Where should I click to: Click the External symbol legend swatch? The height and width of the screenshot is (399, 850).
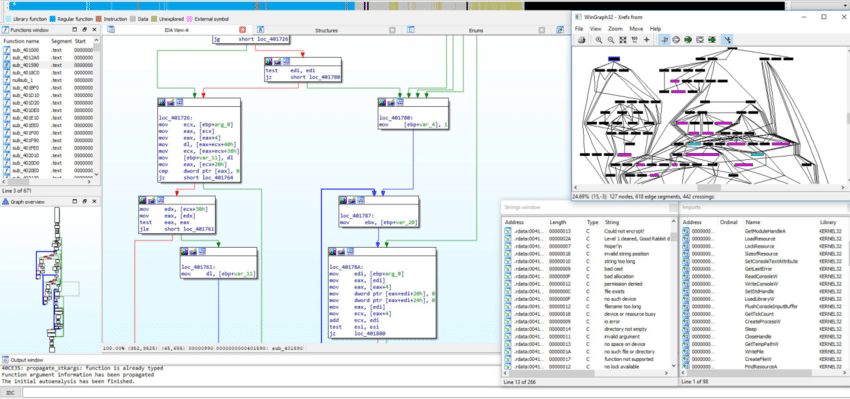pos(190,19)
